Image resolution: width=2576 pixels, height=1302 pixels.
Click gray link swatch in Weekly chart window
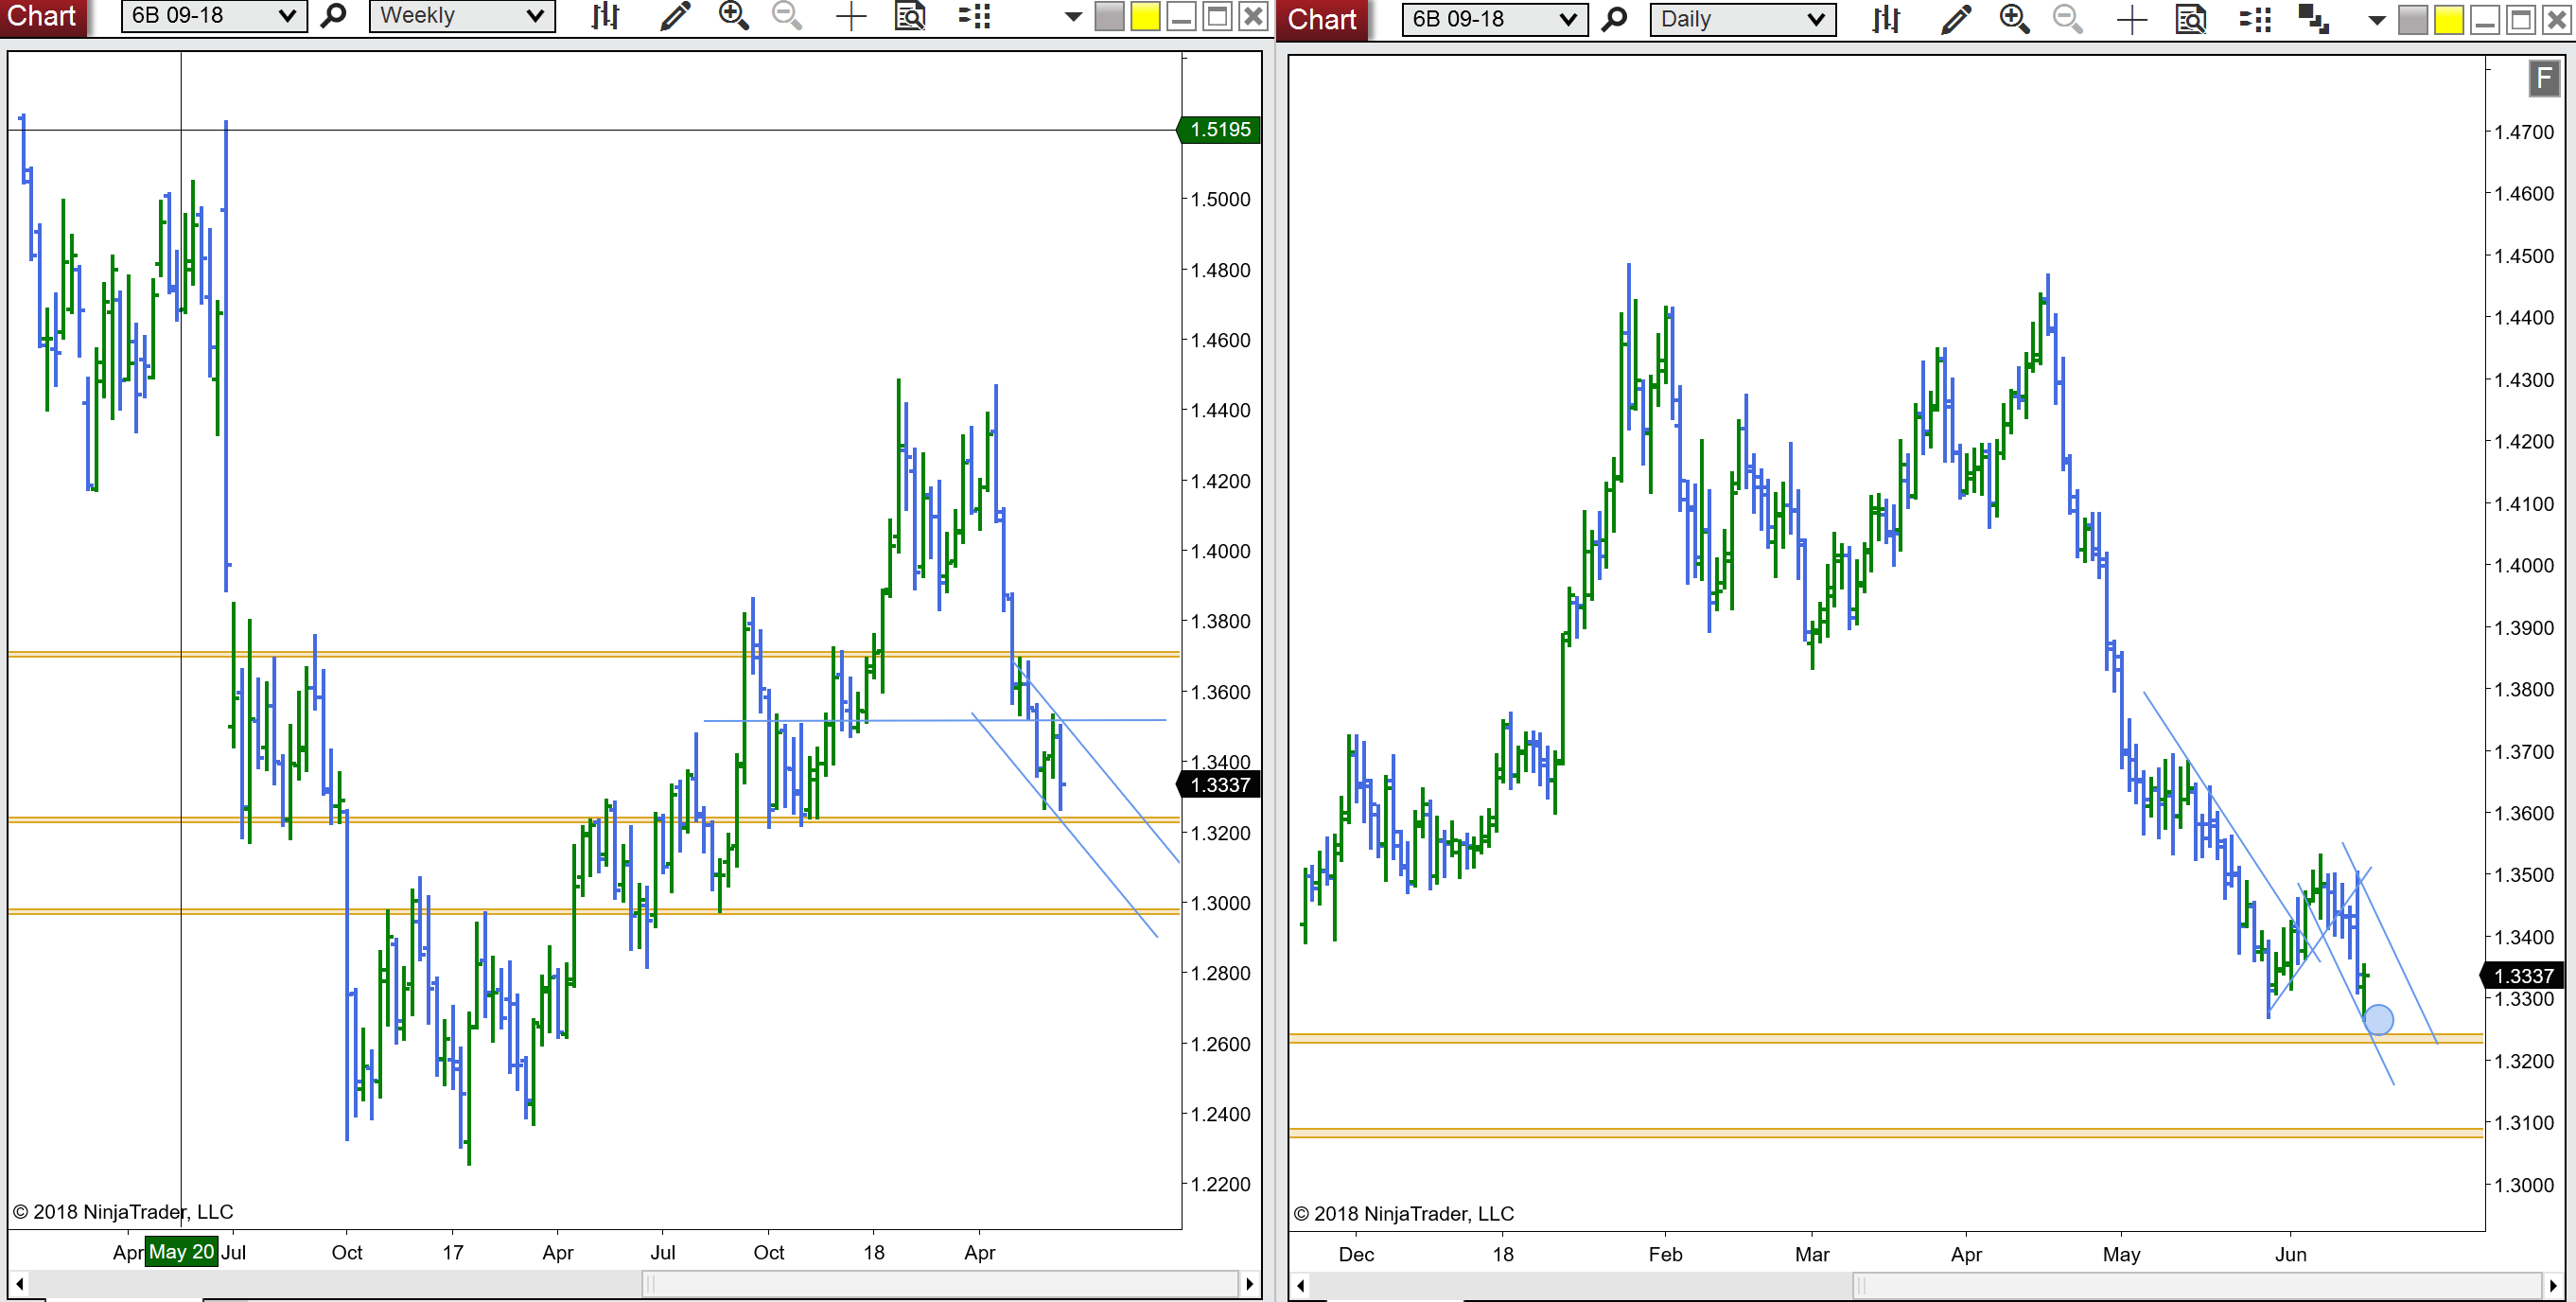pyautogui.click(x=1109, y=17)
